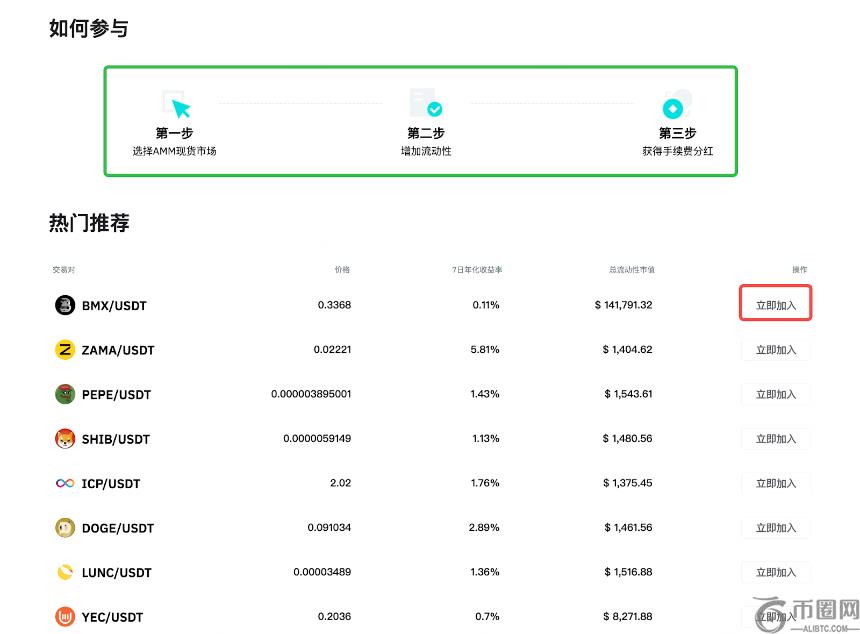Click the ICP infinity icon
Screen dimensions: 860x634
(65, 483)
